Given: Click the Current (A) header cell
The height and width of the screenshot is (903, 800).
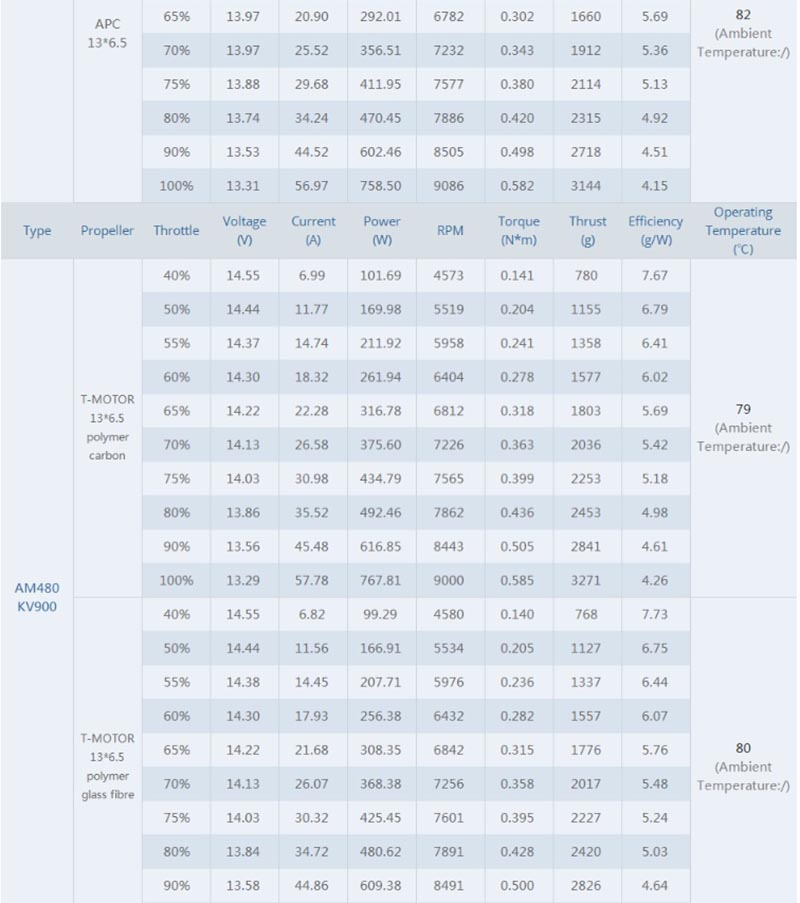Looking at the screenshot, I should click(x=313, y=230).
